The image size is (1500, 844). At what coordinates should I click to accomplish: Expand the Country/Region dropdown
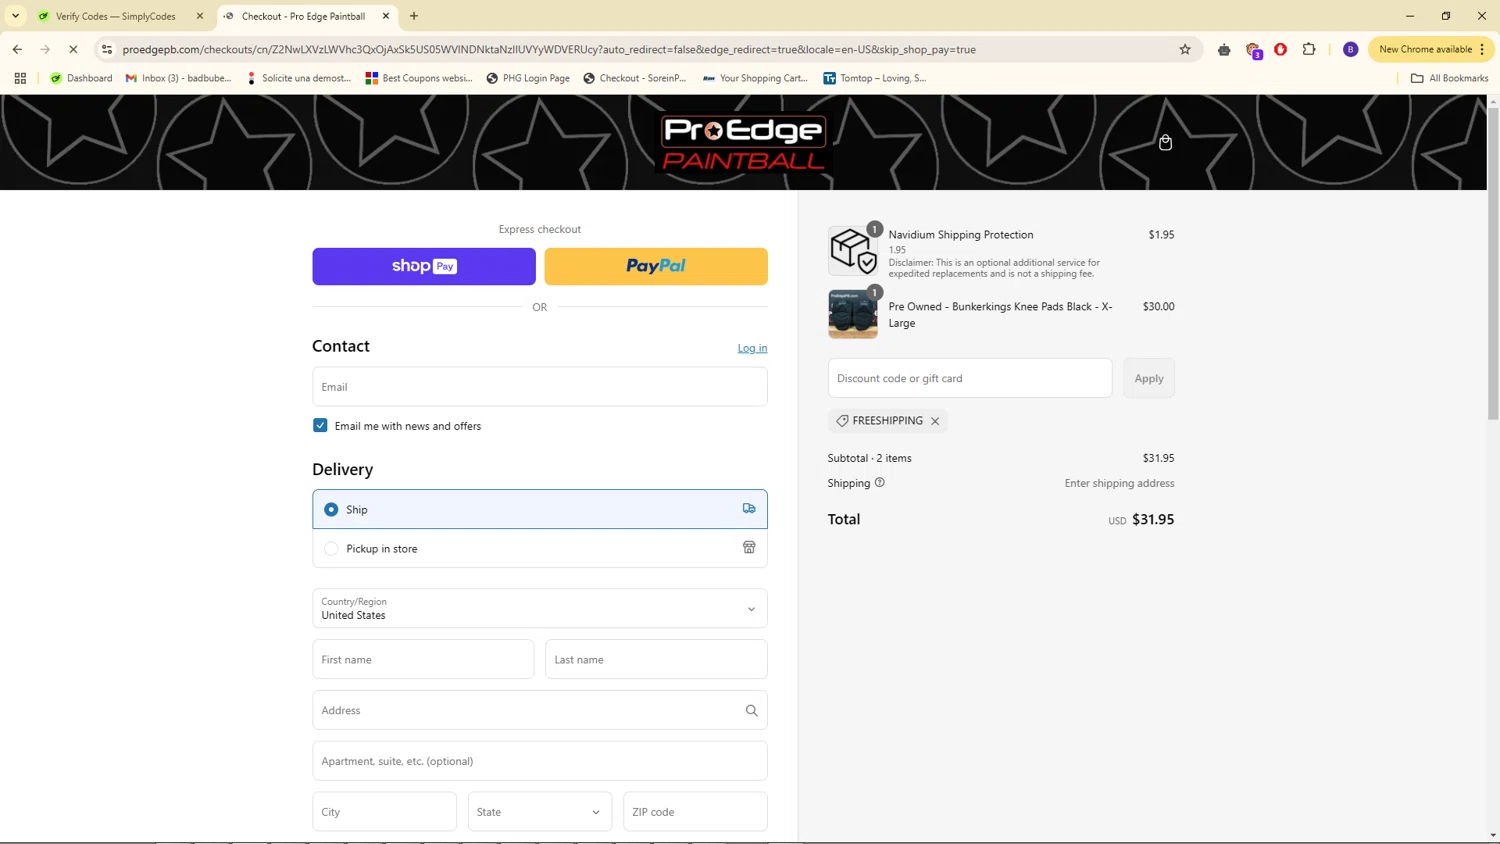click(540, 608)
